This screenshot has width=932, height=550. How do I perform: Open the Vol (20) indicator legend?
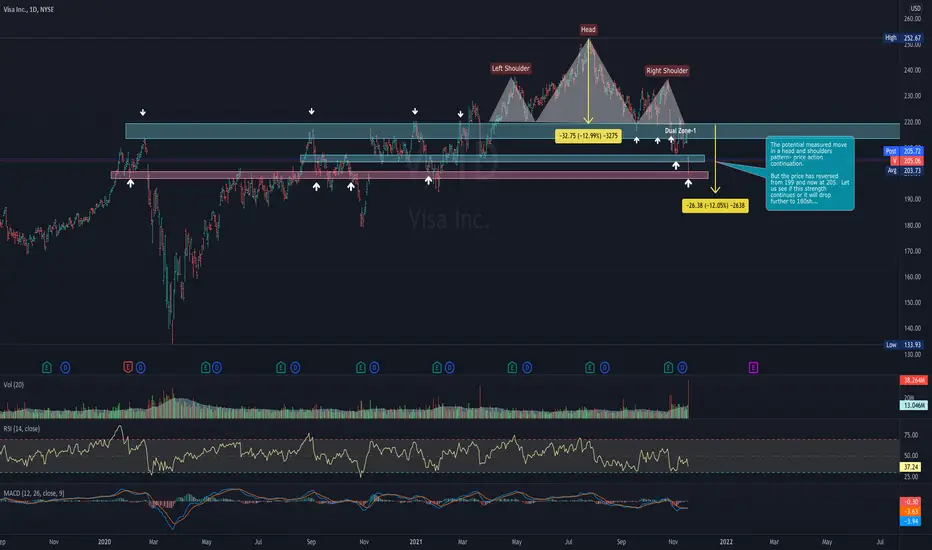pos(14,385)
